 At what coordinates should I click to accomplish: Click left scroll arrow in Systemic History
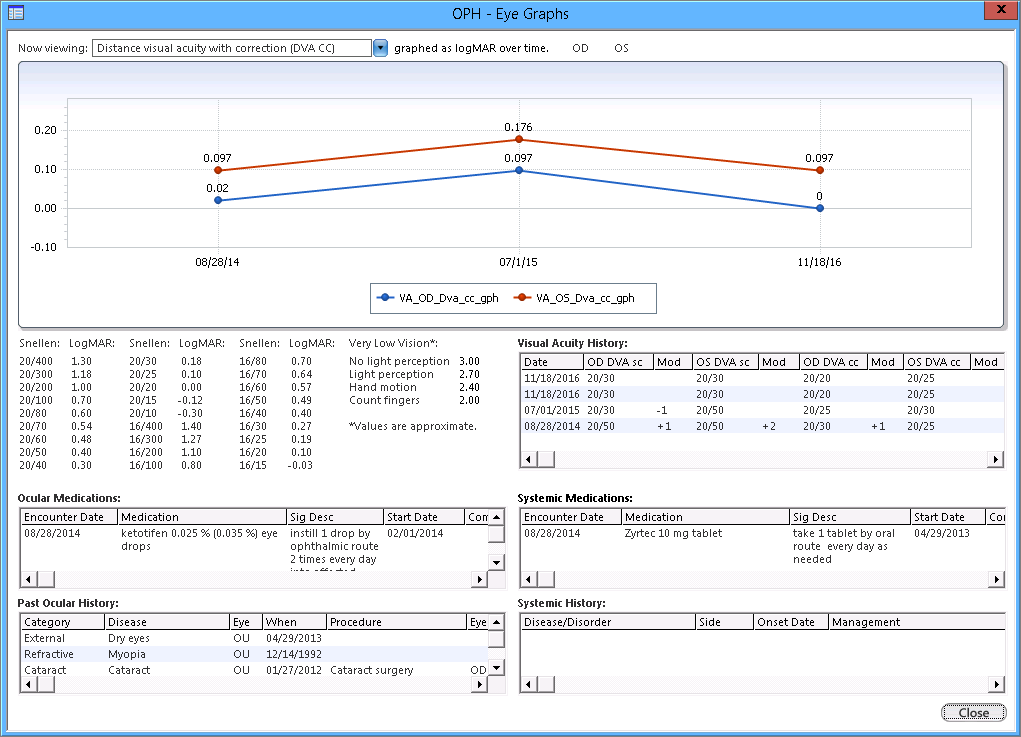pos(528,684)
